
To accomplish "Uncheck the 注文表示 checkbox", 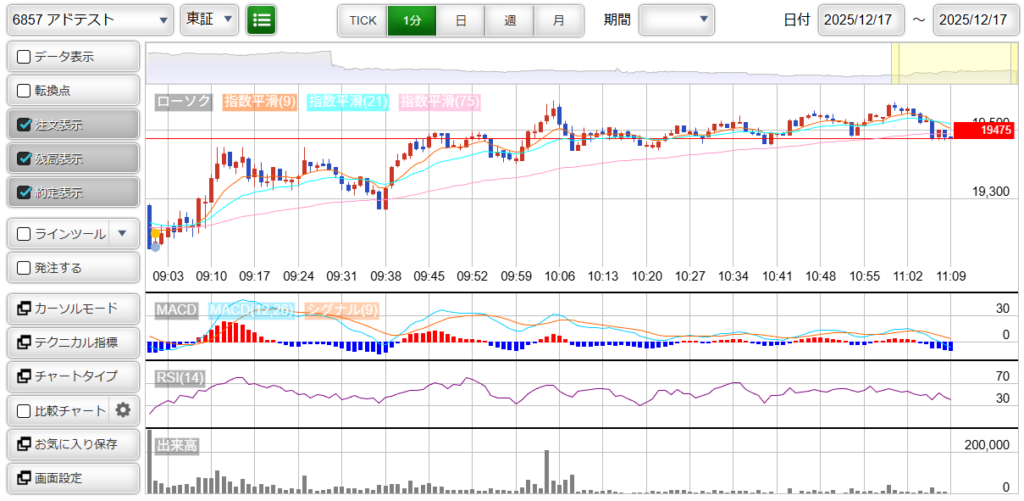I will (25, 125).
